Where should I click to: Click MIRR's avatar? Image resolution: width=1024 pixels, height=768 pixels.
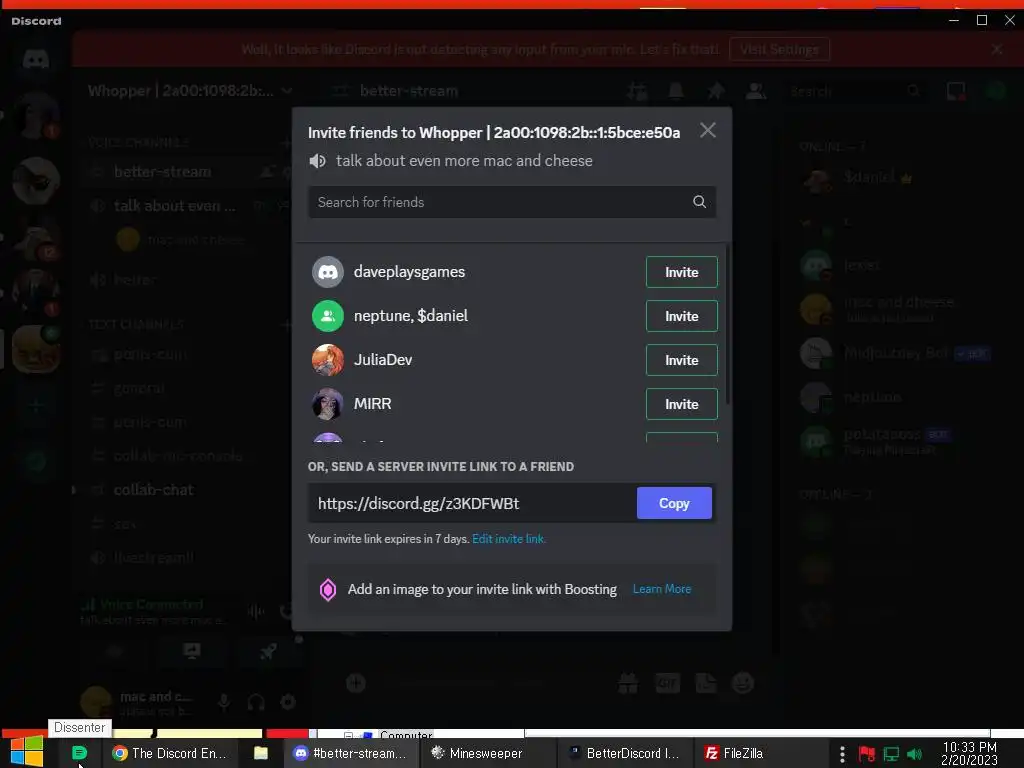click(x=328, y=404)
